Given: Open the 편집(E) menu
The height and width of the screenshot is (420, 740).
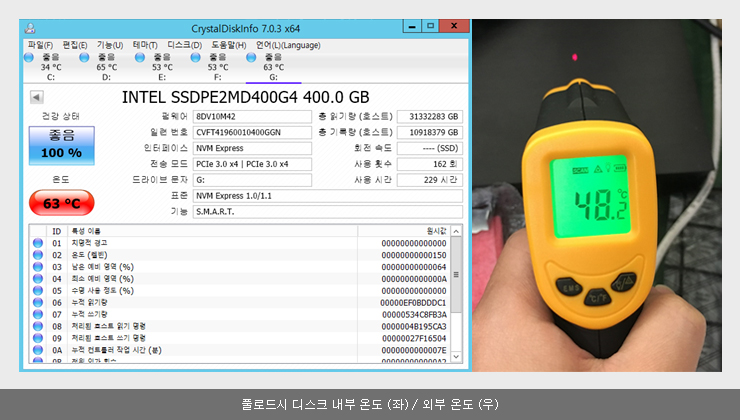Looking at the screenshot, I should (75, 45).
